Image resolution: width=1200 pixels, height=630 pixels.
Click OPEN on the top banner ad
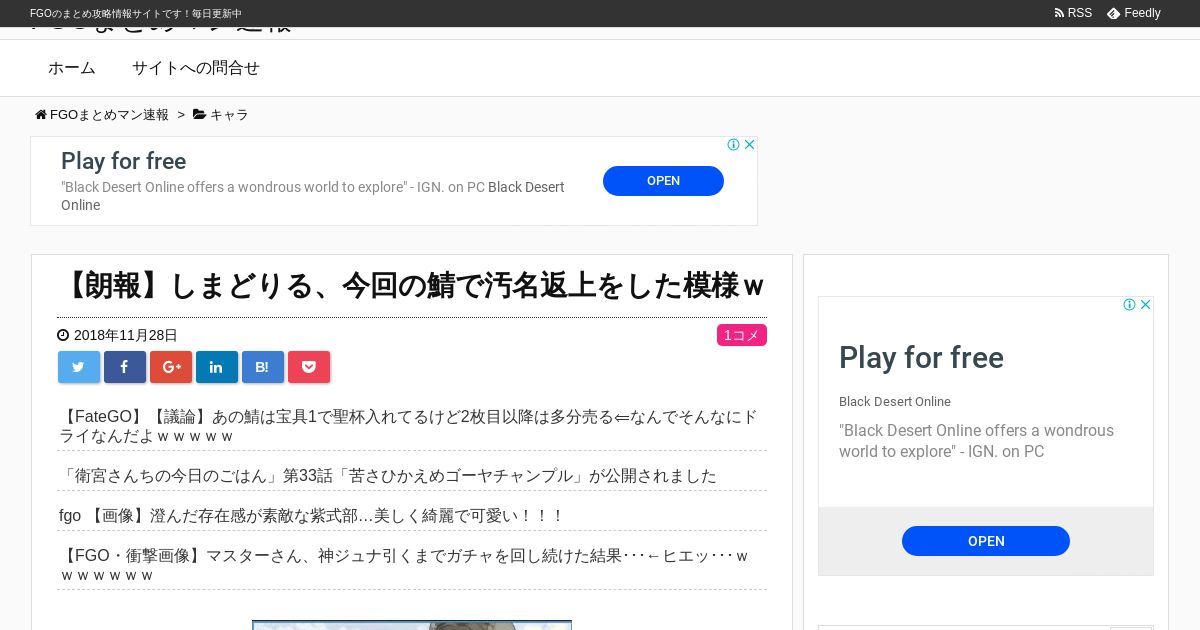coord(663,181)
